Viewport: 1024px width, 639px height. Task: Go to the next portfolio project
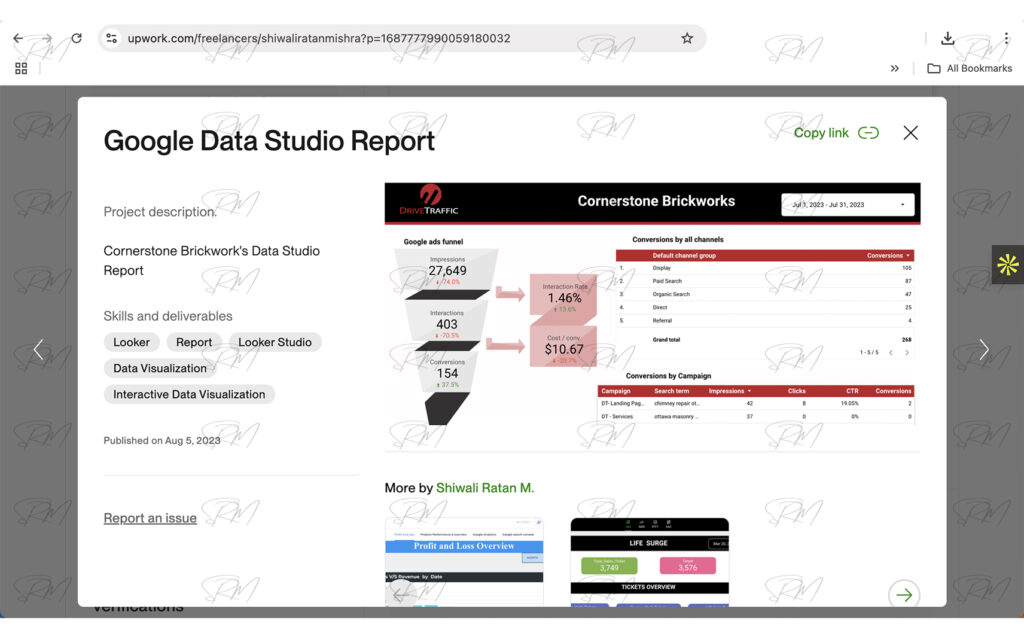(x=984, y=350)
